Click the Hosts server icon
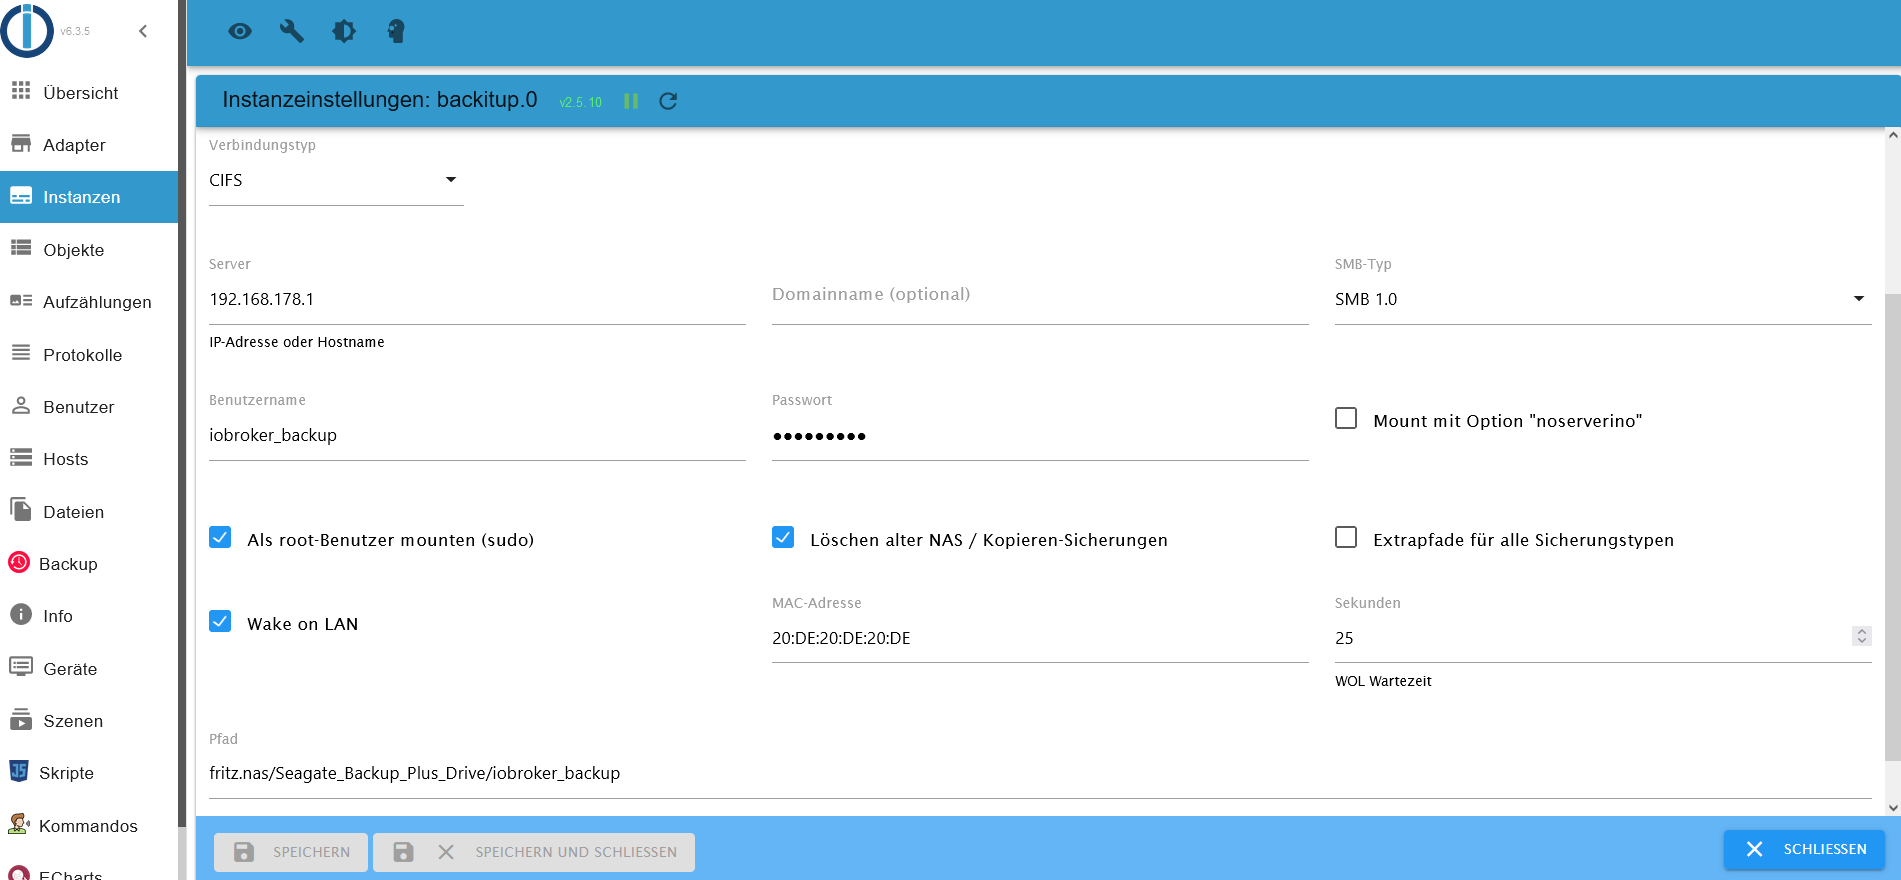 click(x=21, y=458)
